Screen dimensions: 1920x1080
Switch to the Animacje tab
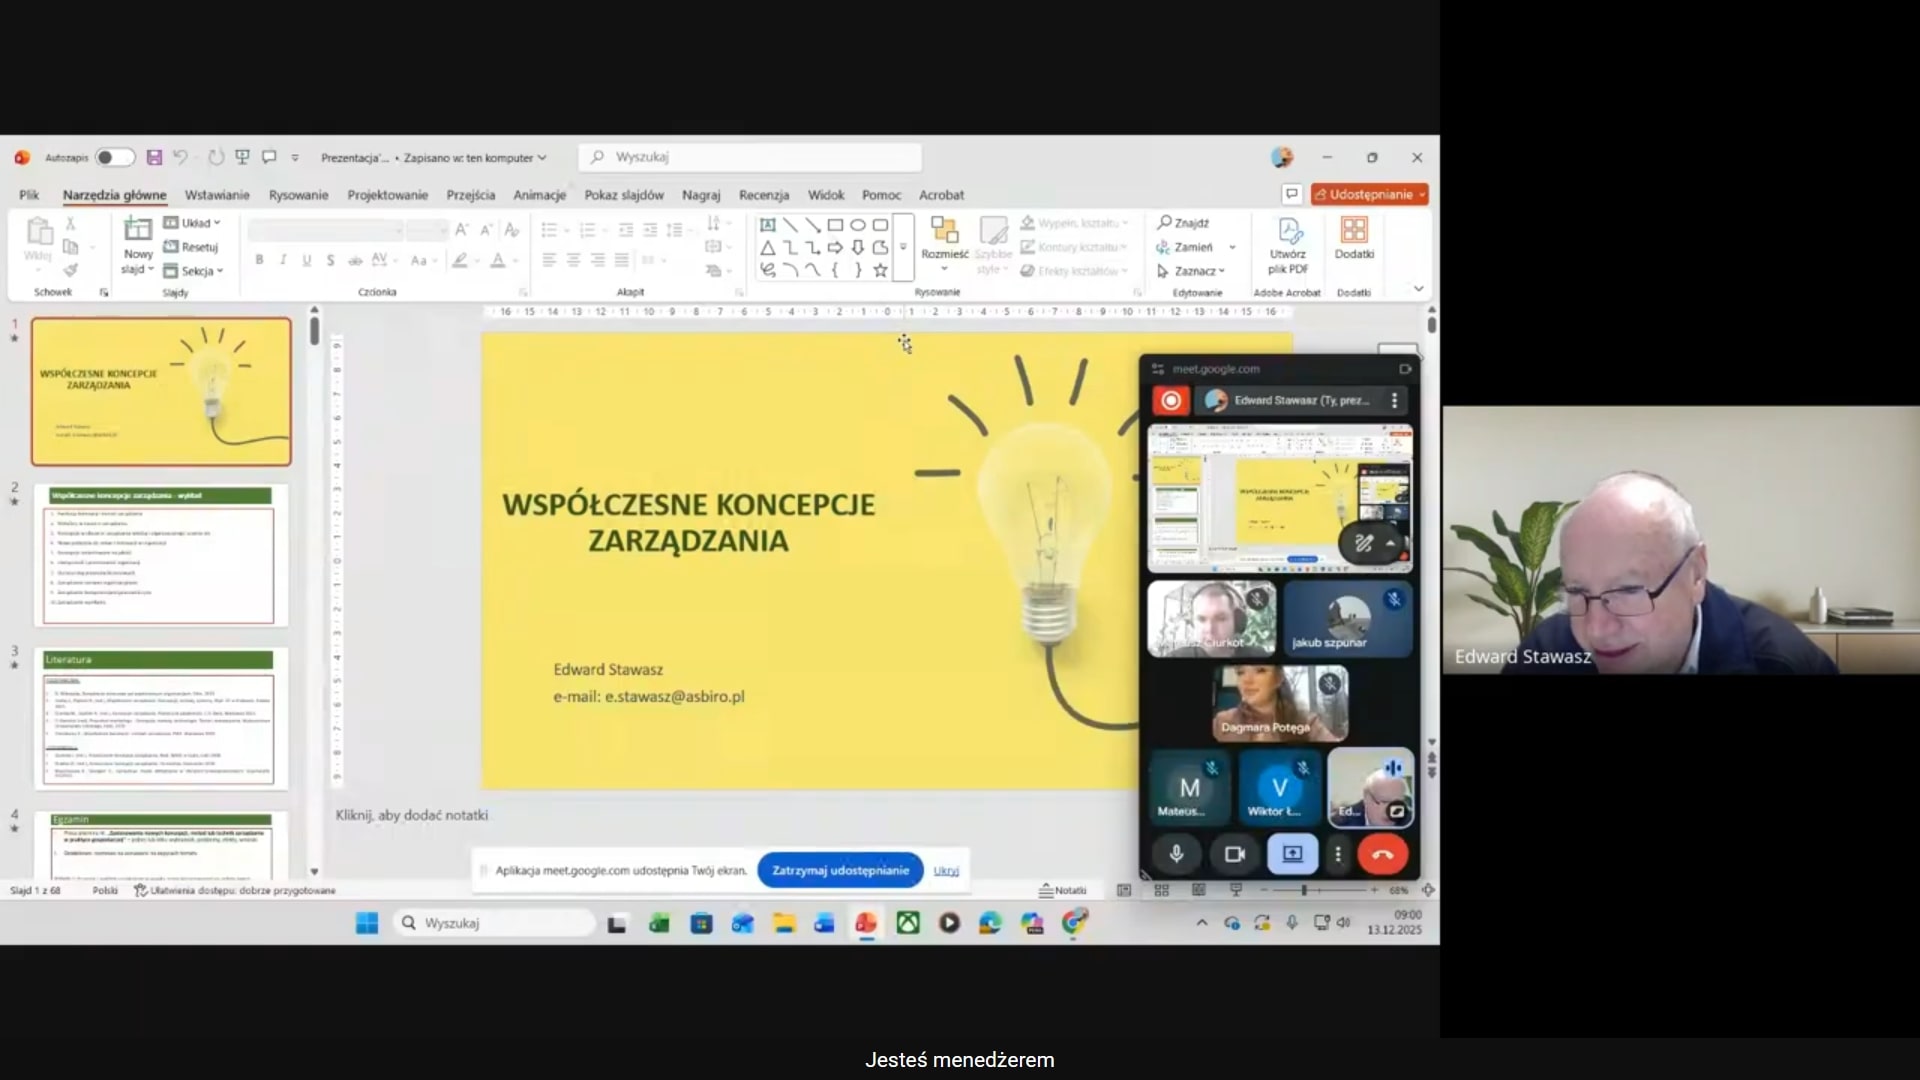tap(539, 195)
